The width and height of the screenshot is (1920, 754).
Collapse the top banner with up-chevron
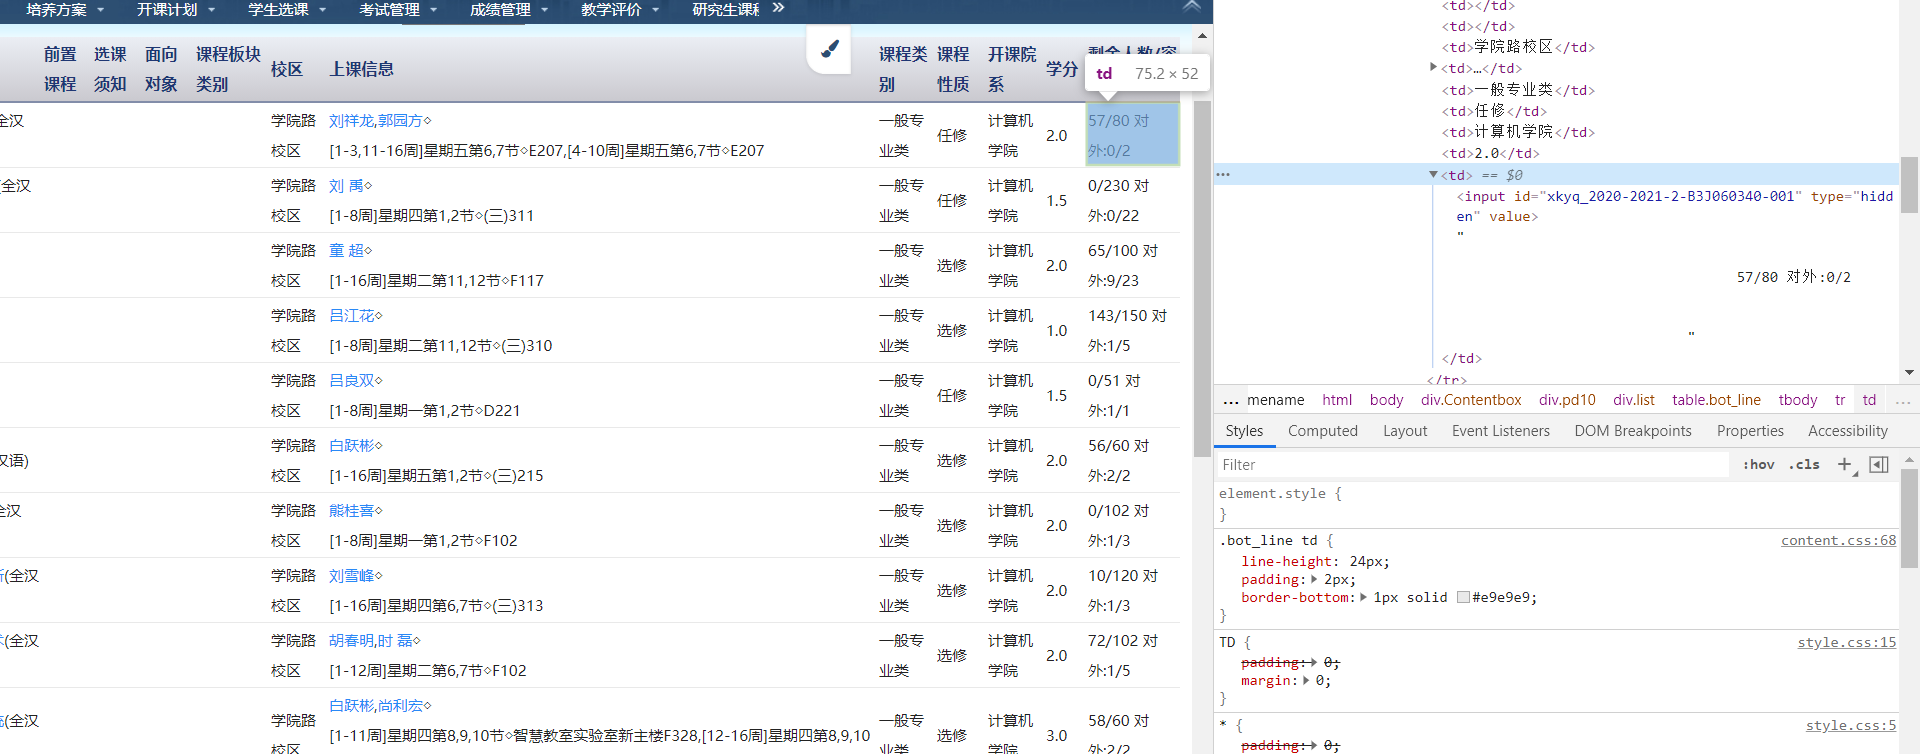1191,6
